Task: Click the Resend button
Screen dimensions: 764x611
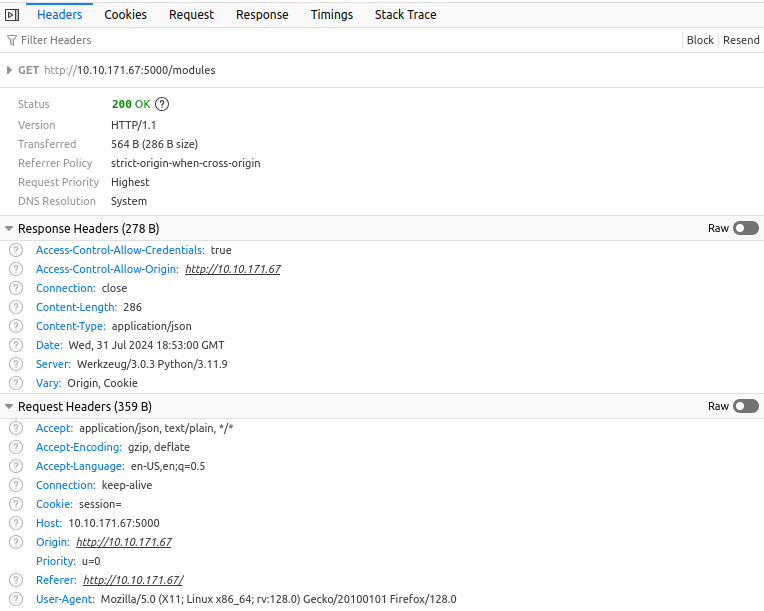Action: point(741,40)
